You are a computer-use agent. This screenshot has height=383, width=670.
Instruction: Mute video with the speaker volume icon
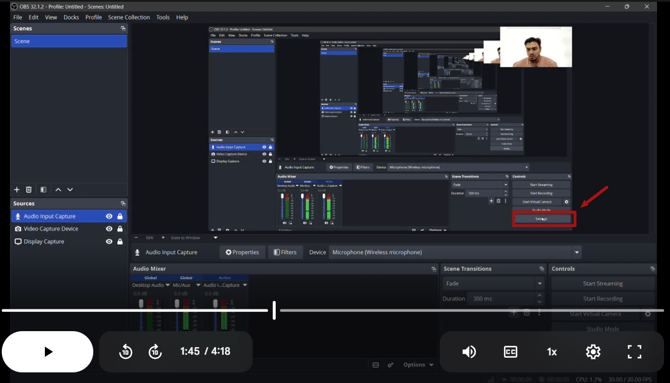click(469, 352)
